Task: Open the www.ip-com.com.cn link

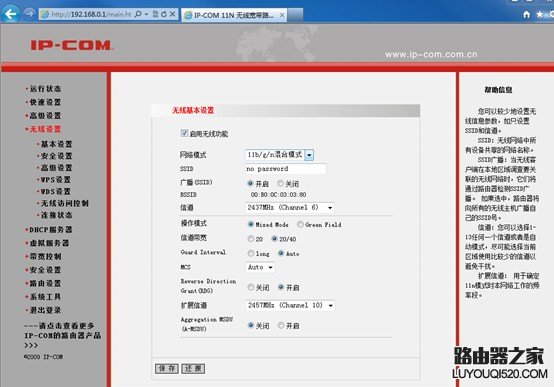Action: (x=431, y=54)
